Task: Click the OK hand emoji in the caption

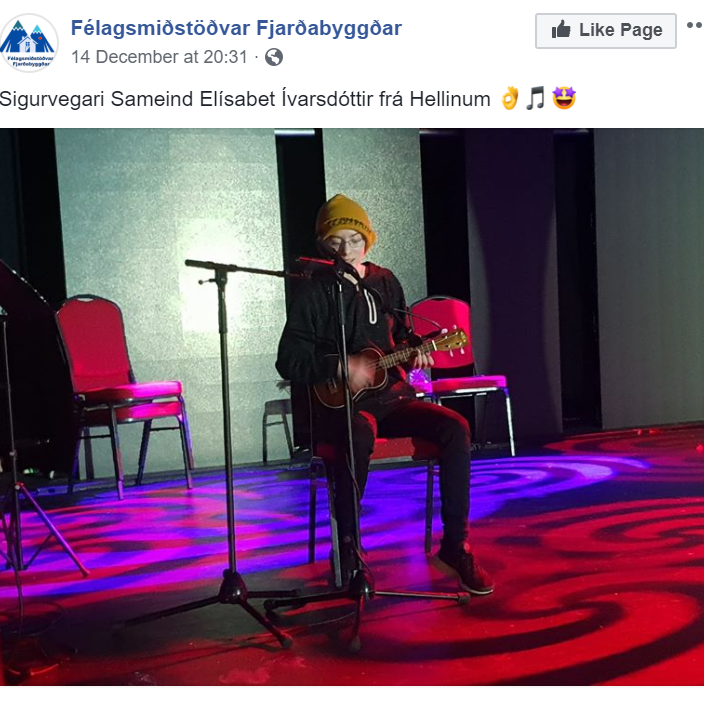Action: (510, 98)
